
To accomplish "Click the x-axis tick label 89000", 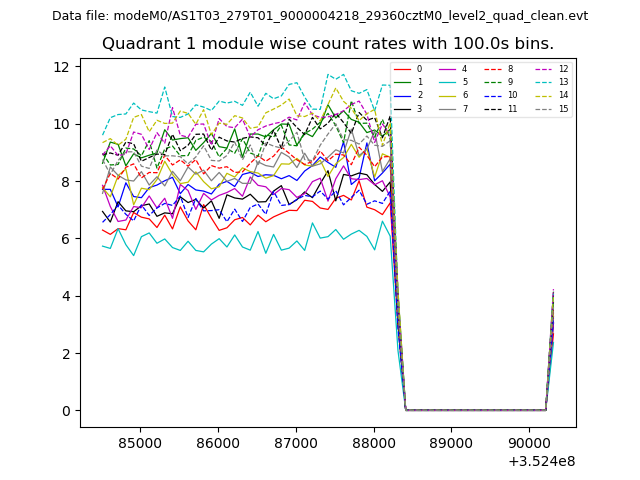I will tap(451, 443).
